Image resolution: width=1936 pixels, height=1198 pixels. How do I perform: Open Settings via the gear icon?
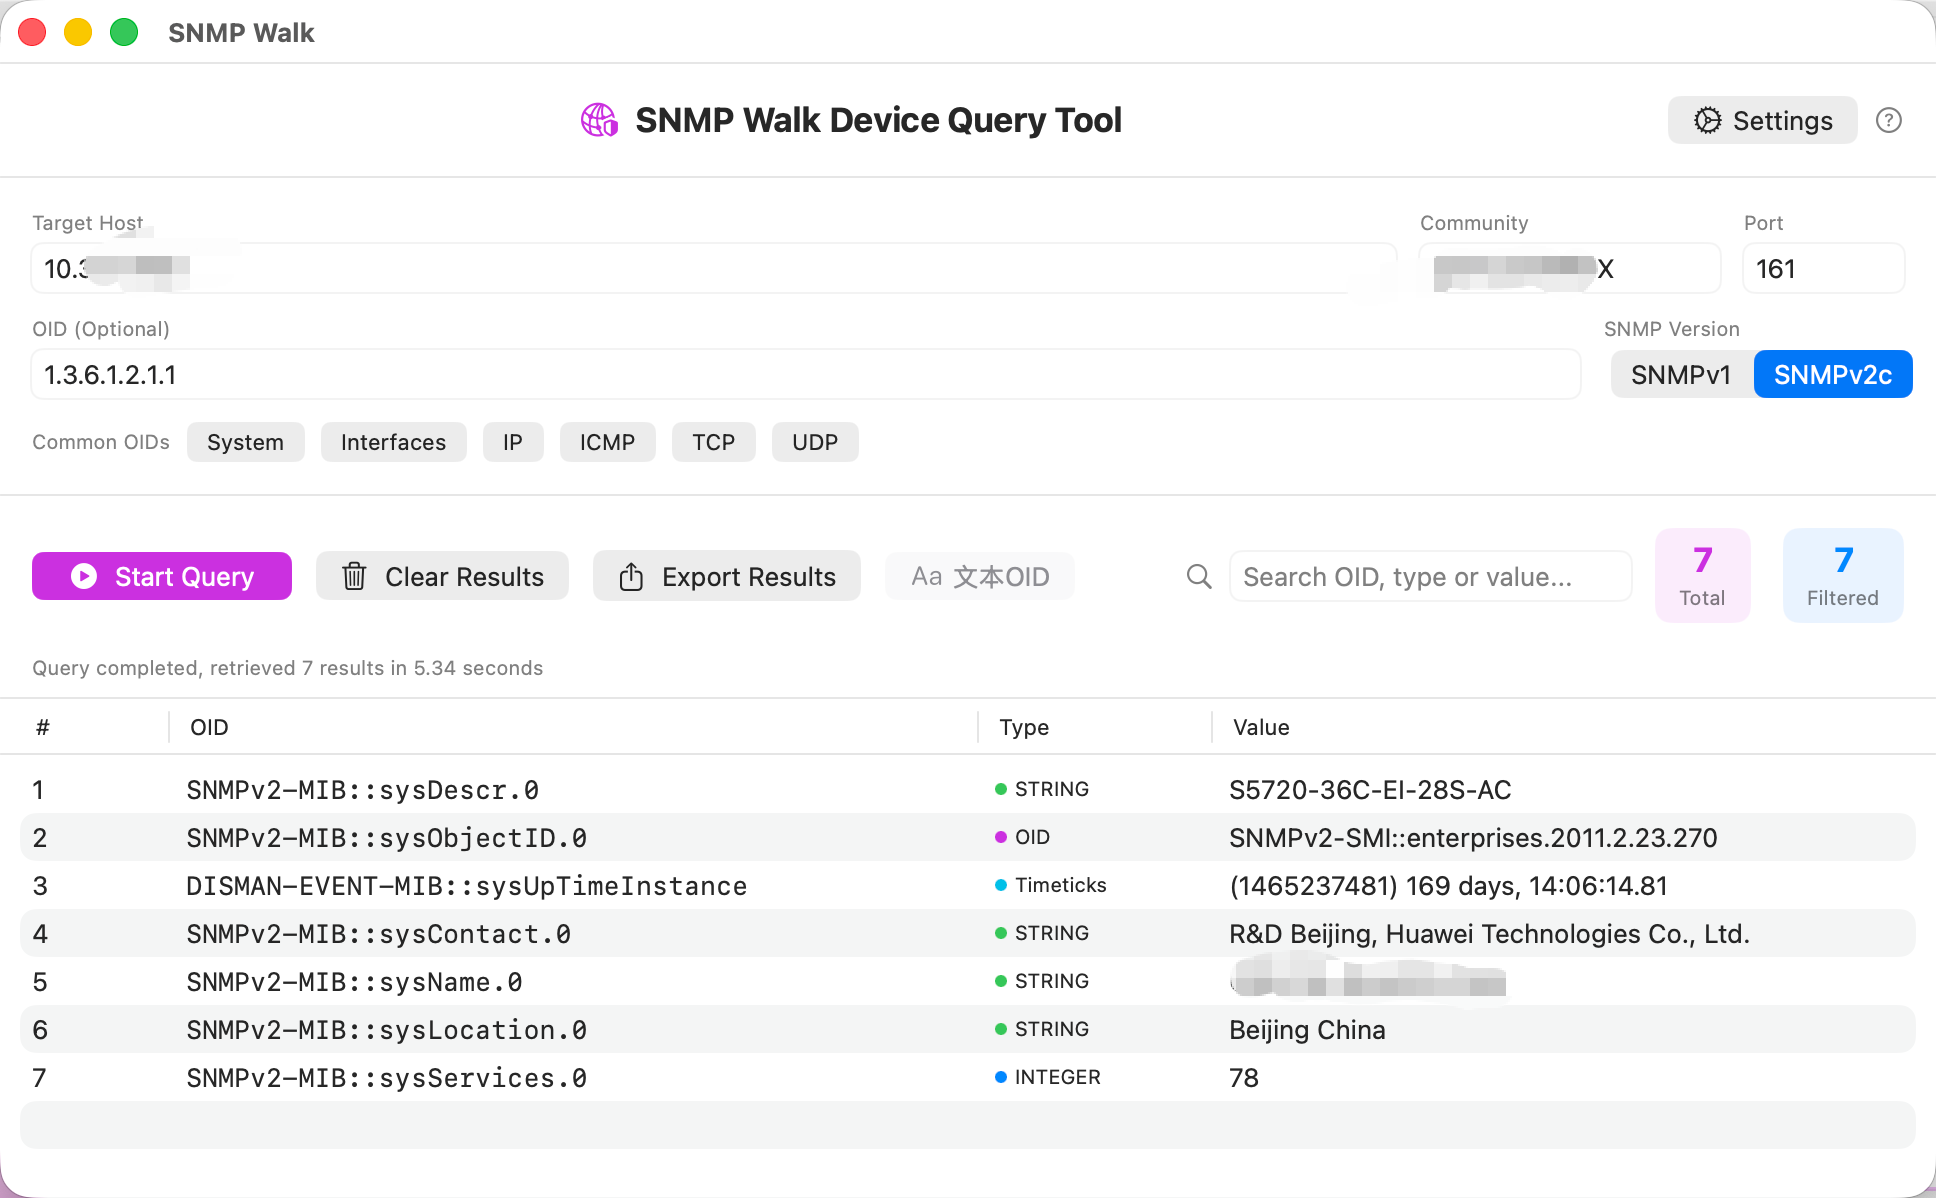click(x=1761, y=120)
